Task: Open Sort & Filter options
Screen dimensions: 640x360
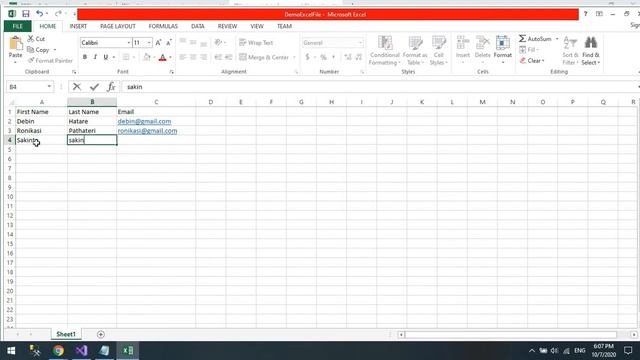Action: 570,51
